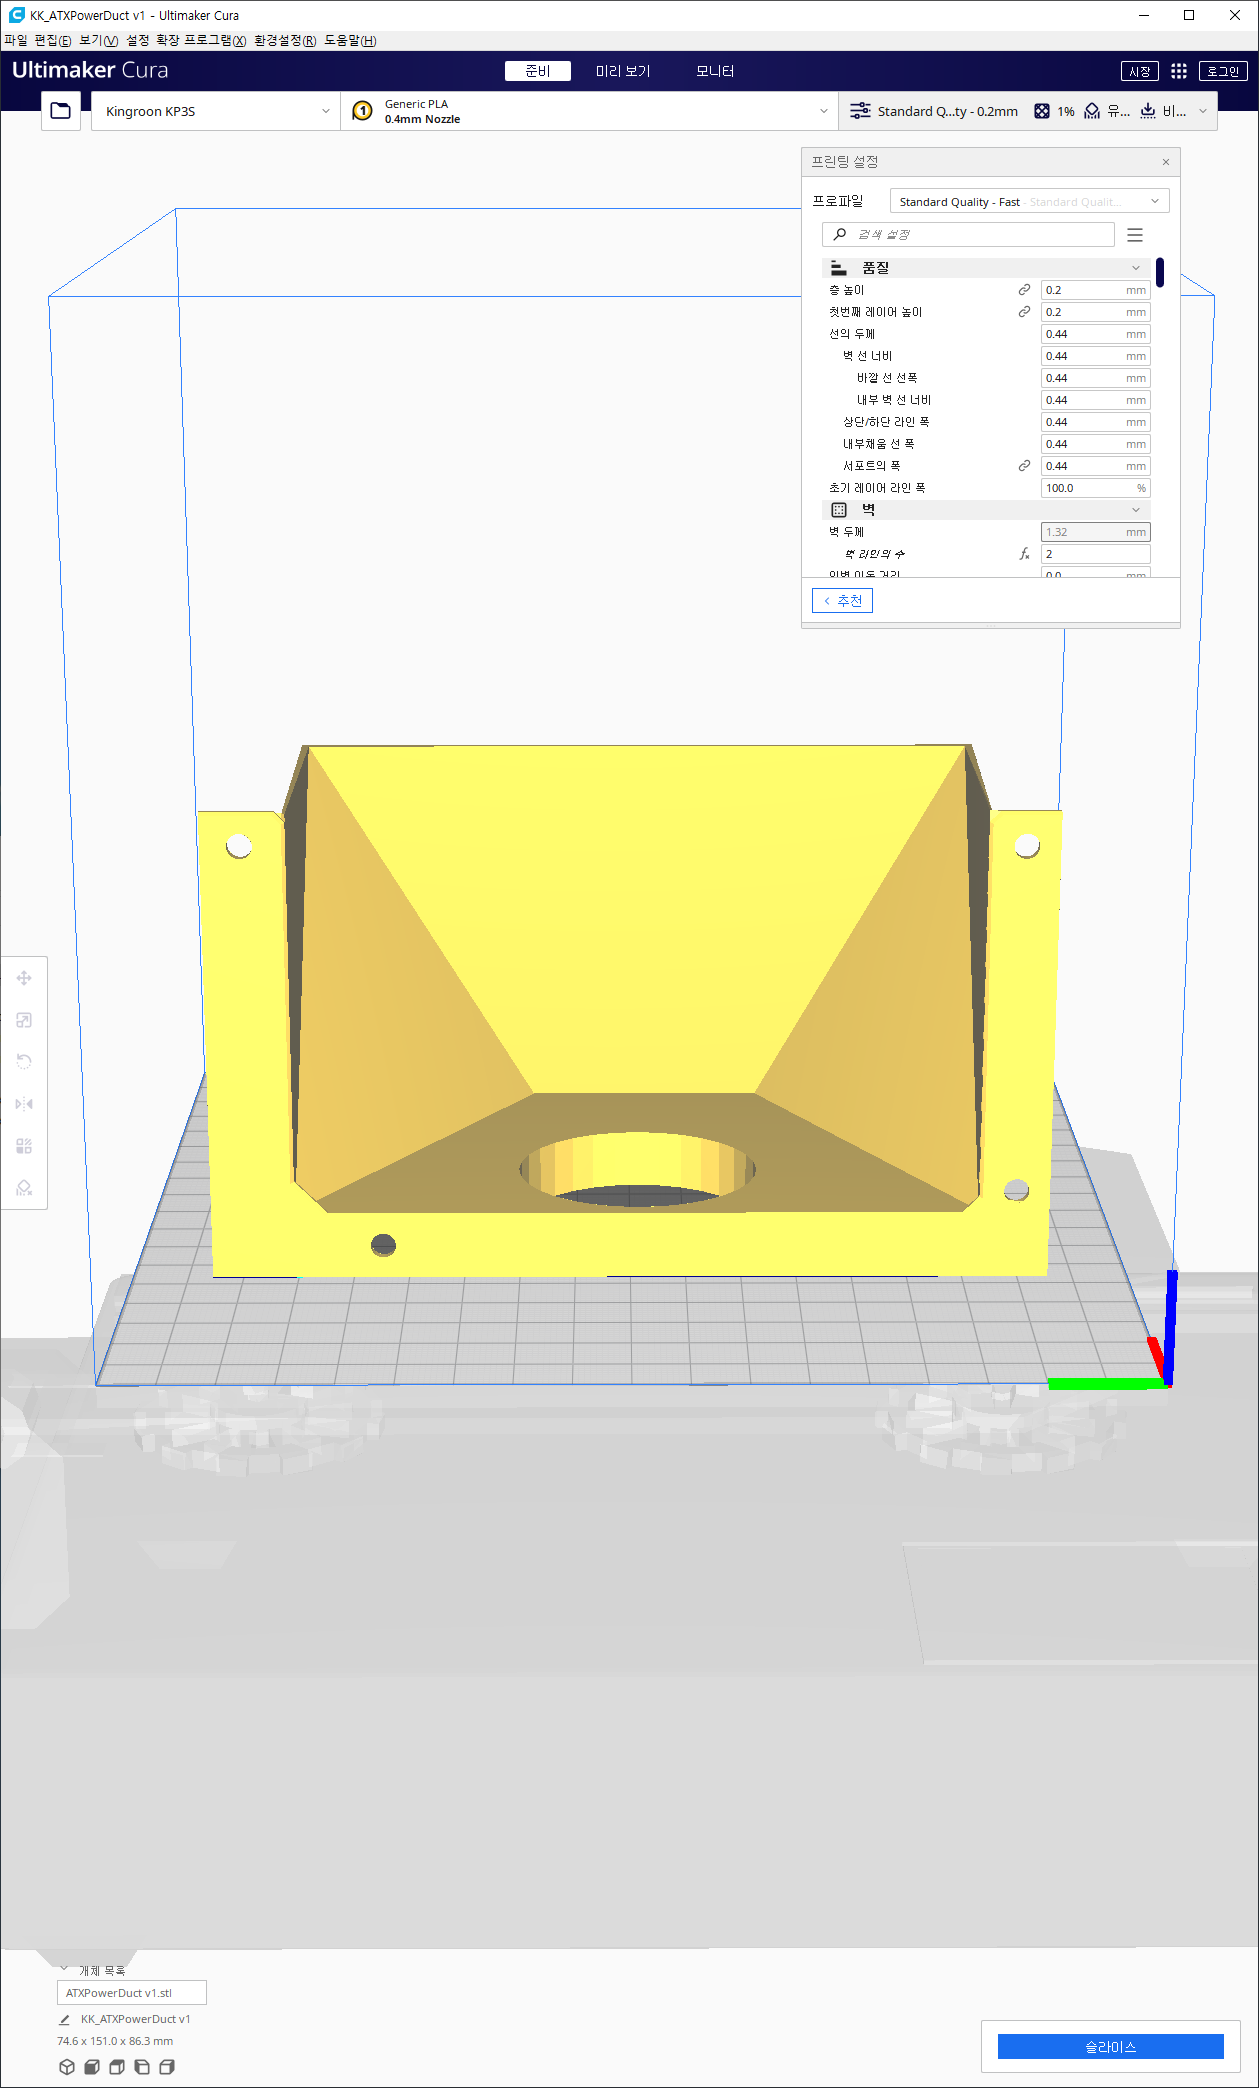The height and width of the screenshot is (2088, 1259).
Task: Click the KK_ATXPowerDuct v1 job name
Action: pos(135,2019)
